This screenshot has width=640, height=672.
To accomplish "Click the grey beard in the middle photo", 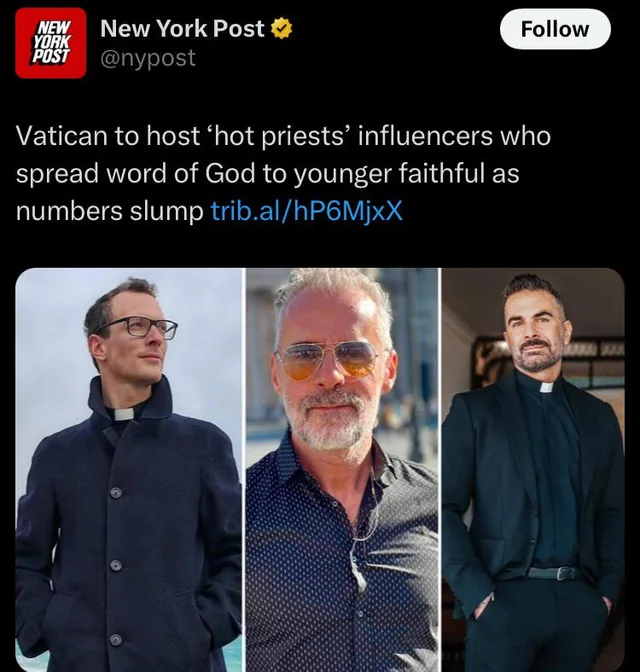I will pyautogui.click(x=328, y=422).
